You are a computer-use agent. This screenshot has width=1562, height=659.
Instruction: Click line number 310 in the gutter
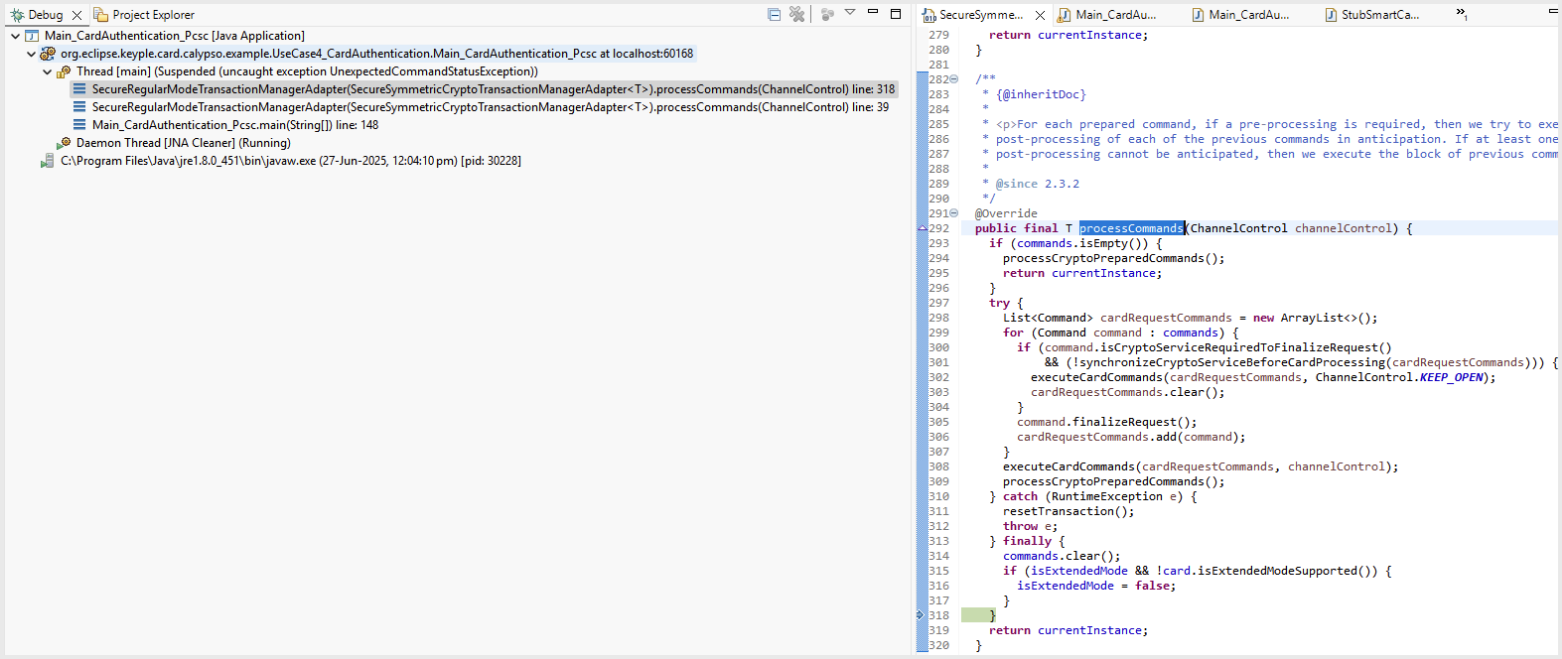[x=938, y=496]
